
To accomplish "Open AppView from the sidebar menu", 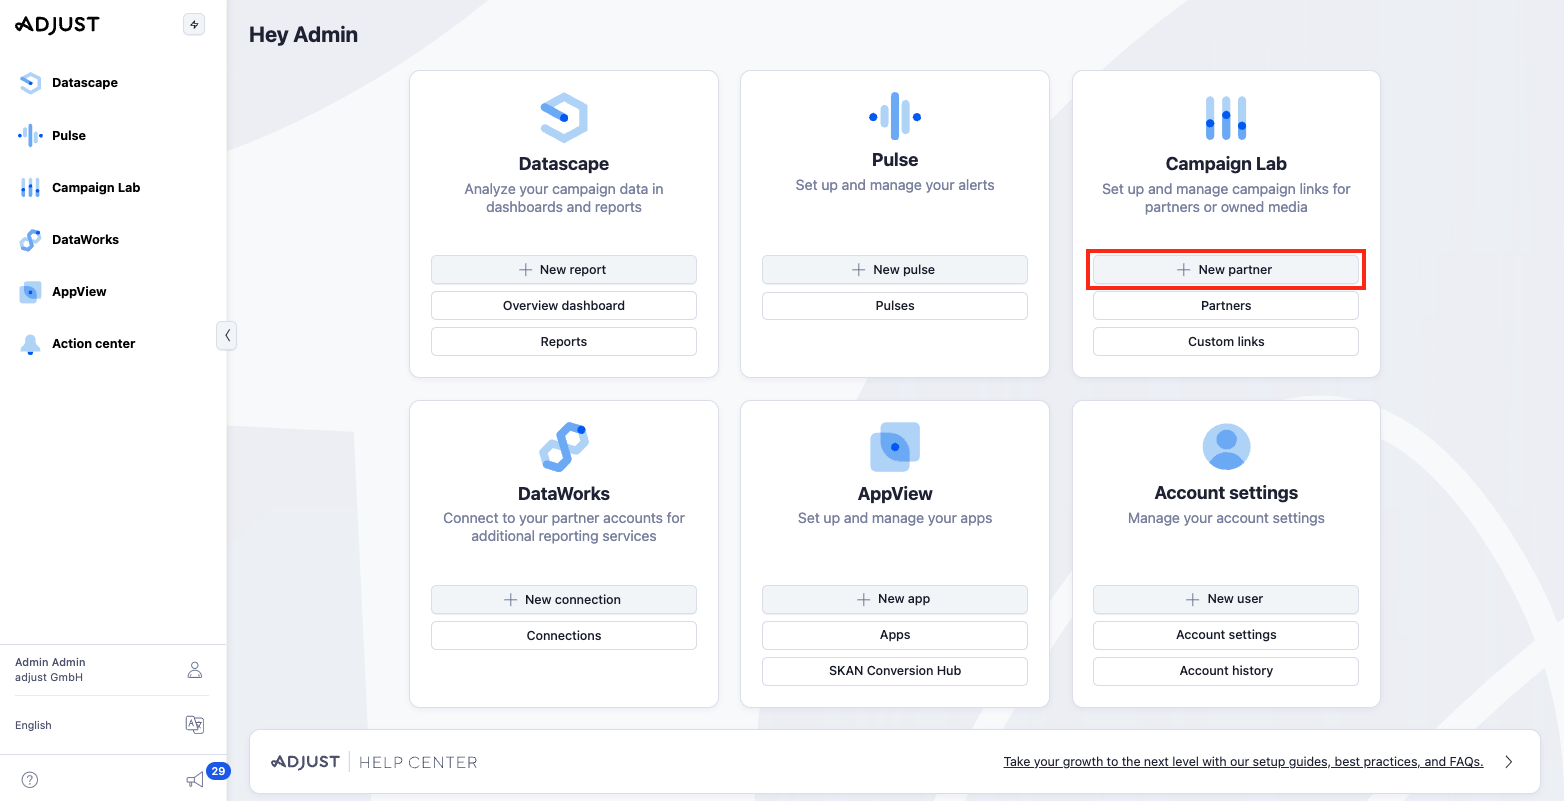I will click(79, 292).
